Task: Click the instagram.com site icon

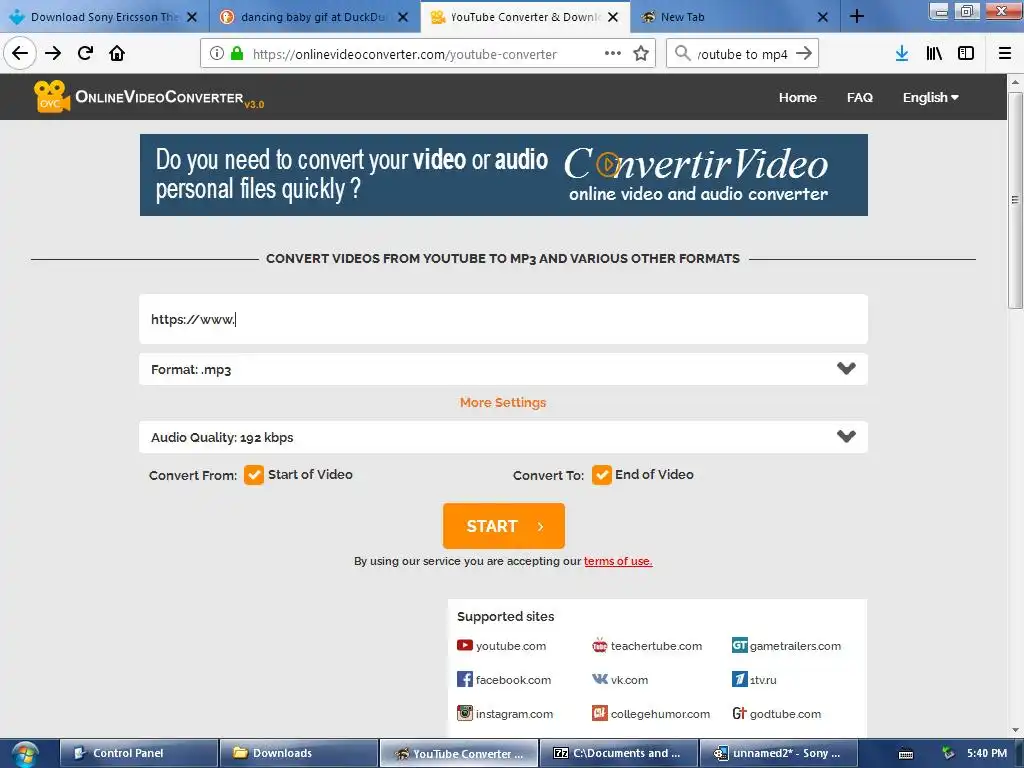Action: pos(464,713)
